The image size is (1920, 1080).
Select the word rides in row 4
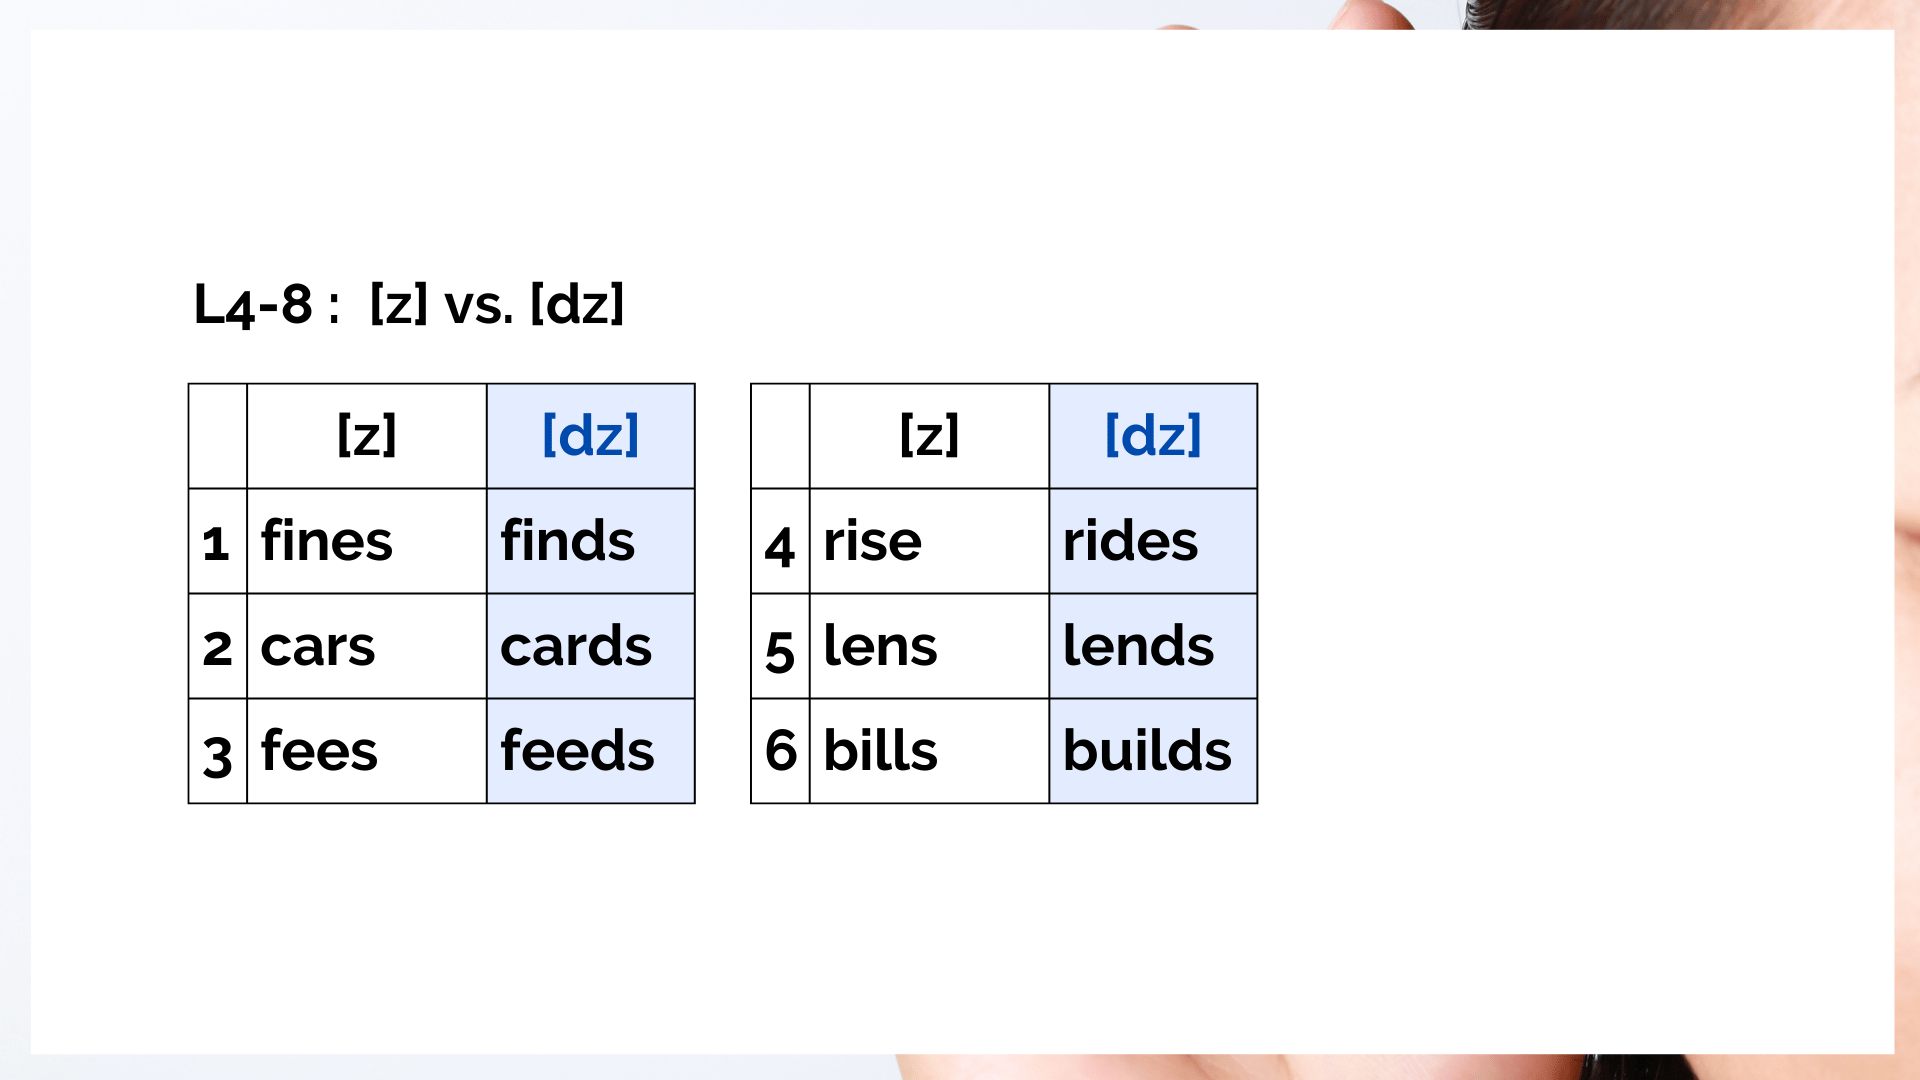coord(1130,541)
